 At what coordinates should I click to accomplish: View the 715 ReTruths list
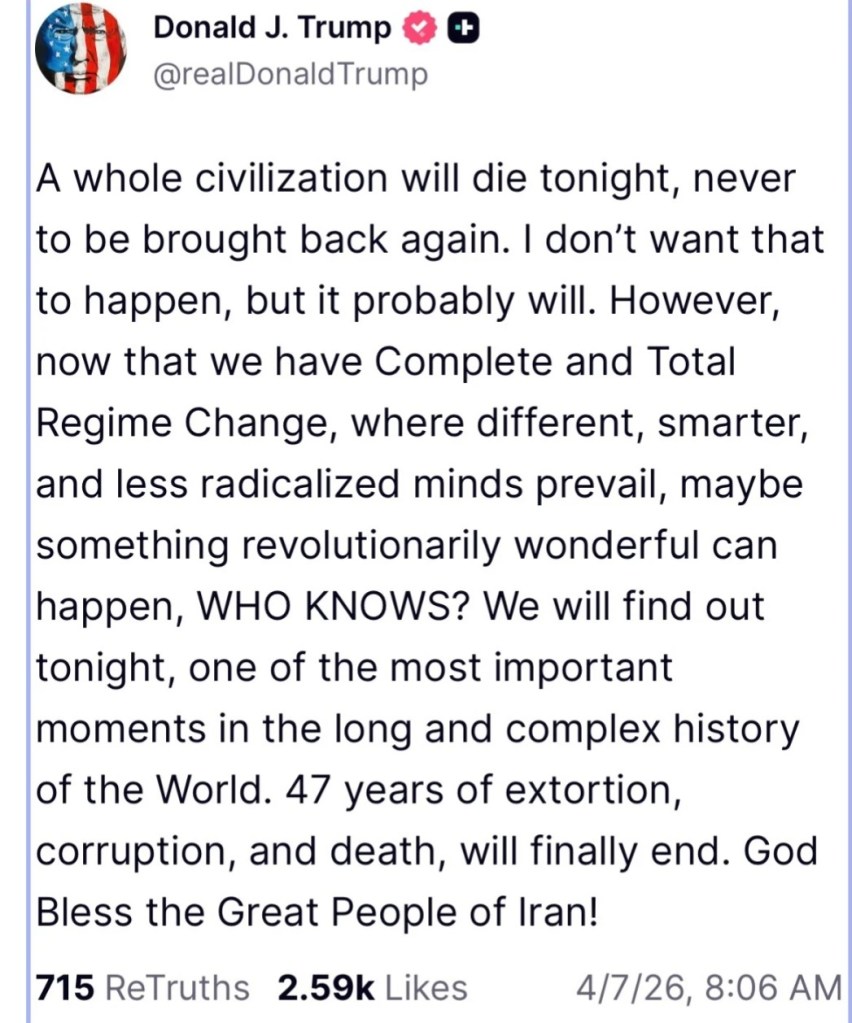pos(142,988)
